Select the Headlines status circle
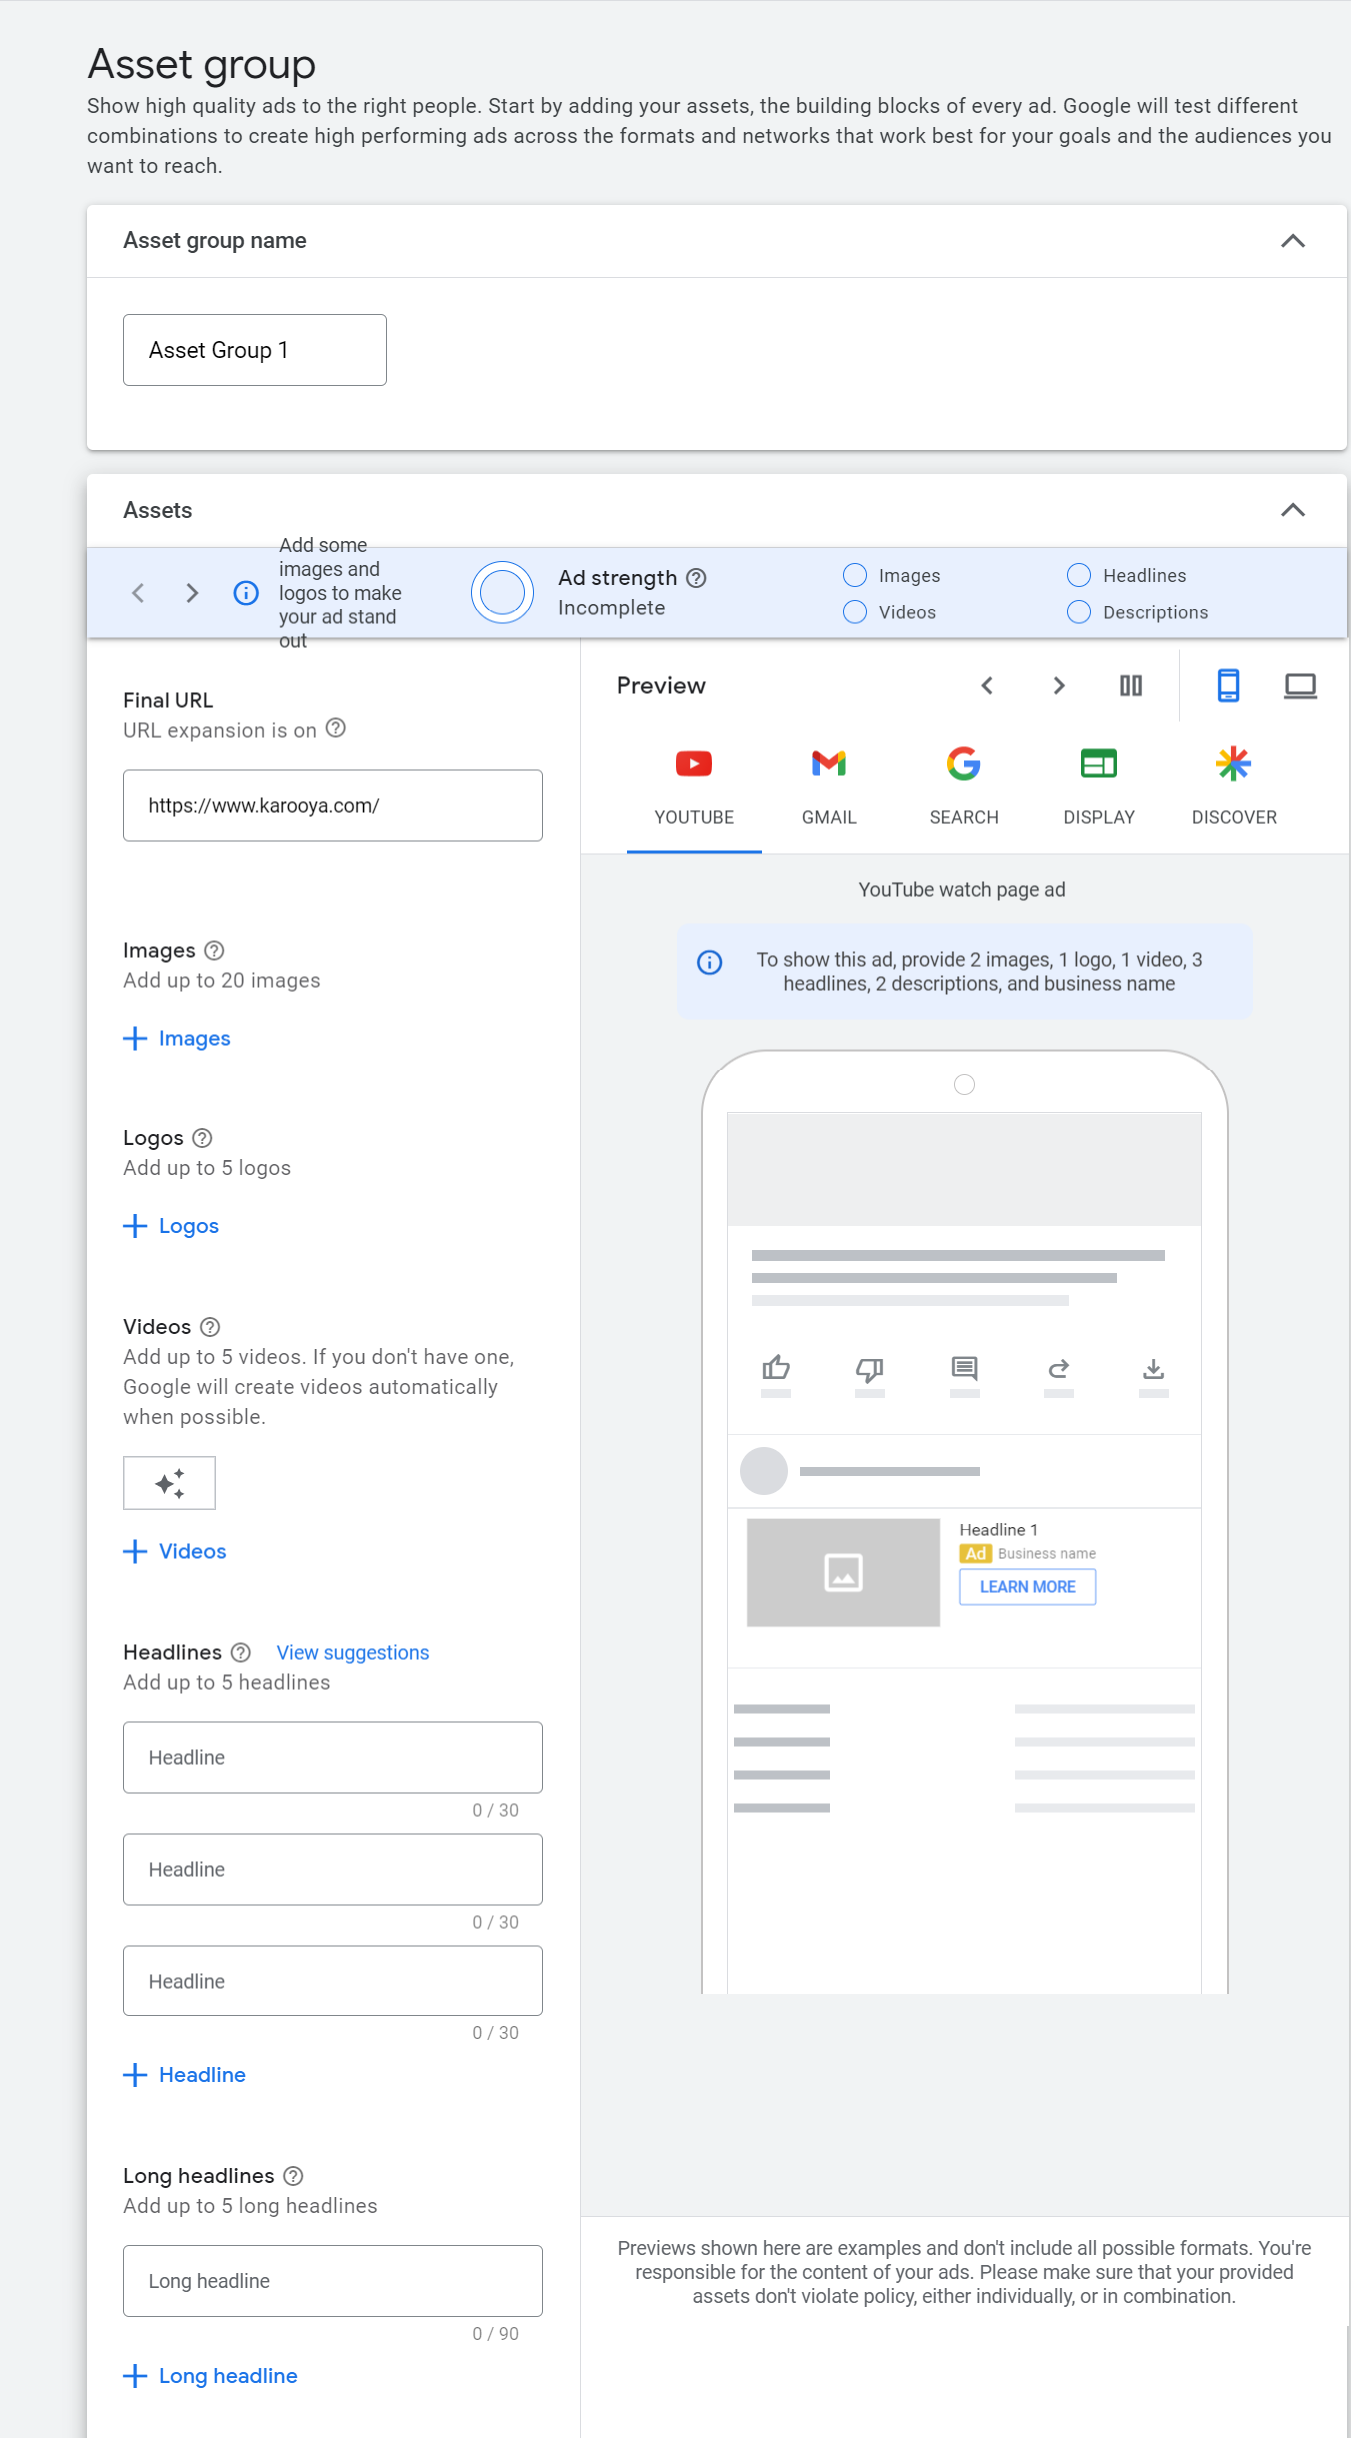The image size is (1351, 2438). click(1079, 575)
